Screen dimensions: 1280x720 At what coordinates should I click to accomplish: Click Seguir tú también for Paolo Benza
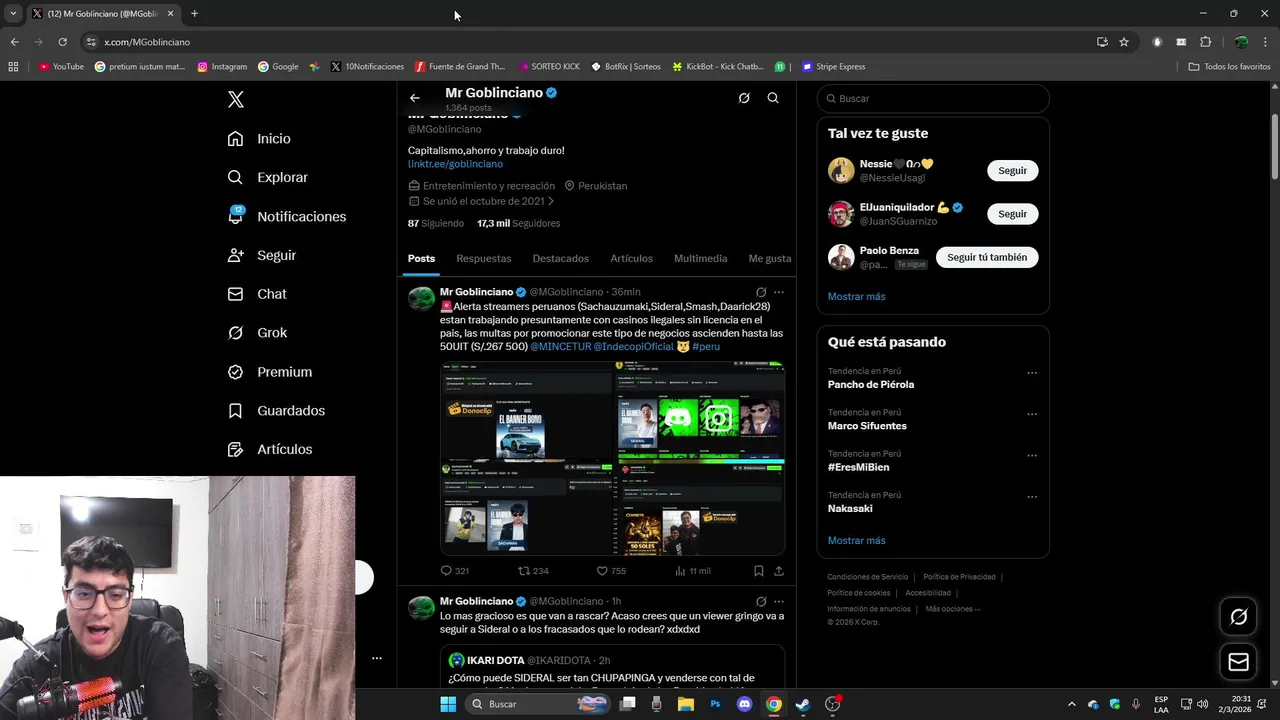tap(987, 257)
